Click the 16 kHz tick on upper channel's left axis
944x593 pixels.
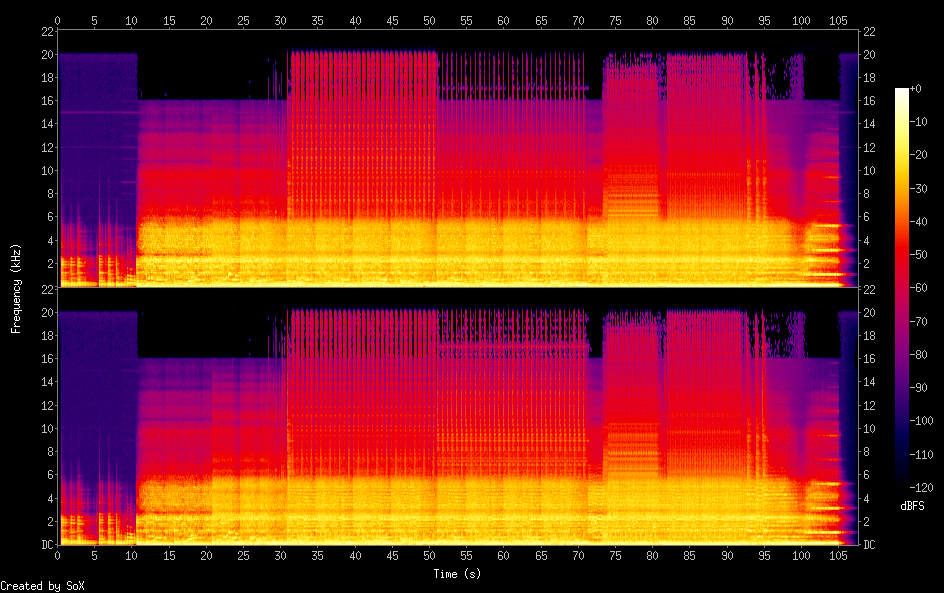click(x=47, y=100)
